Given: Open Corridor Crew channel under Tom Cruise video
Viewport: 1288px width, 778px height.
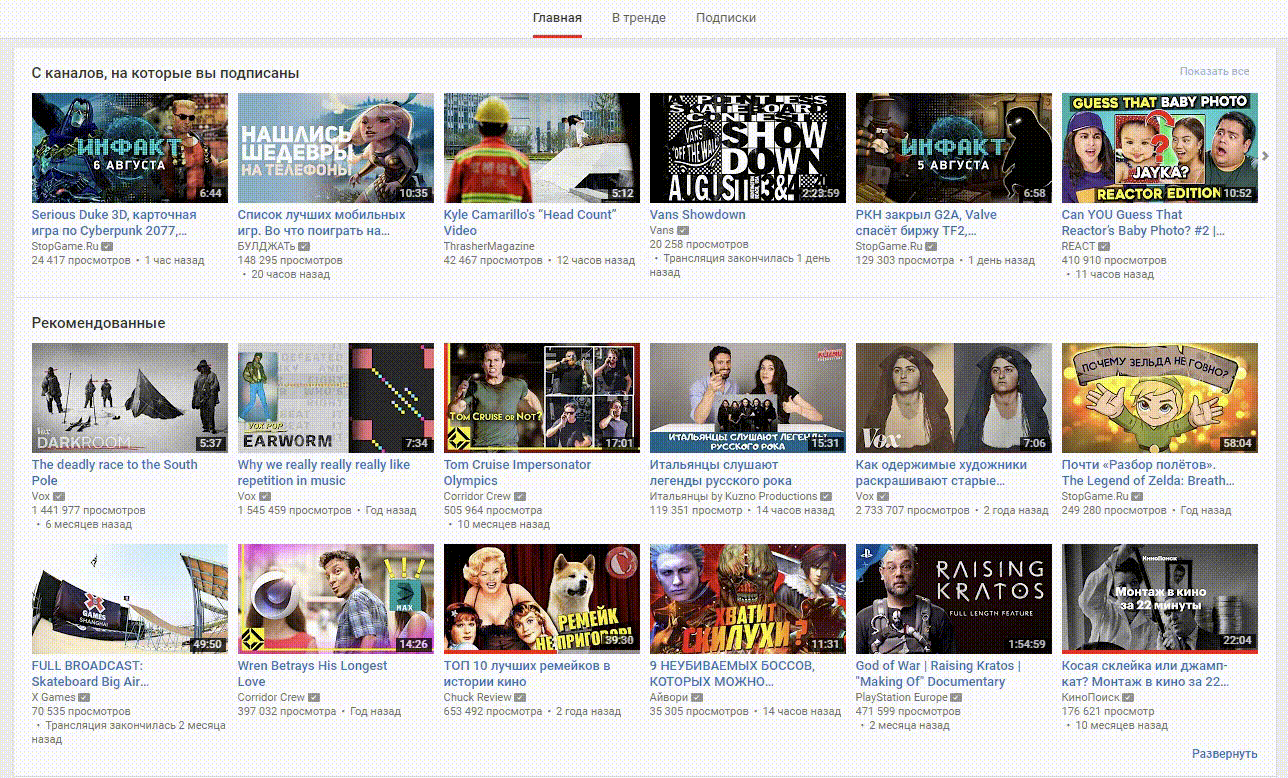Looking at the screenshot, I should (x=478, y=496).
